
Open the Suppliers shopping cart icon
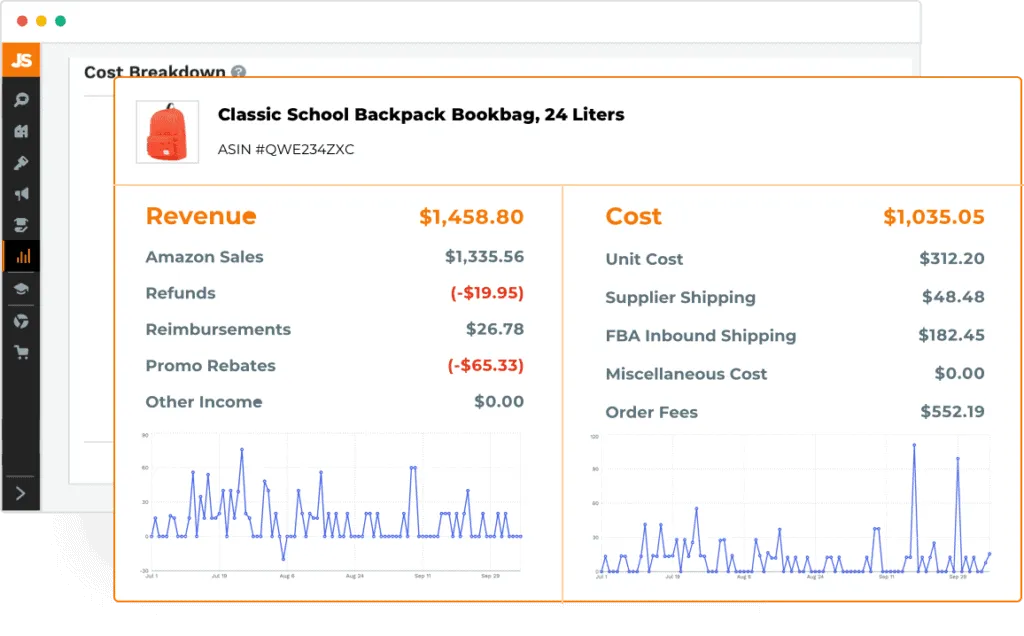tap(21, 352)
